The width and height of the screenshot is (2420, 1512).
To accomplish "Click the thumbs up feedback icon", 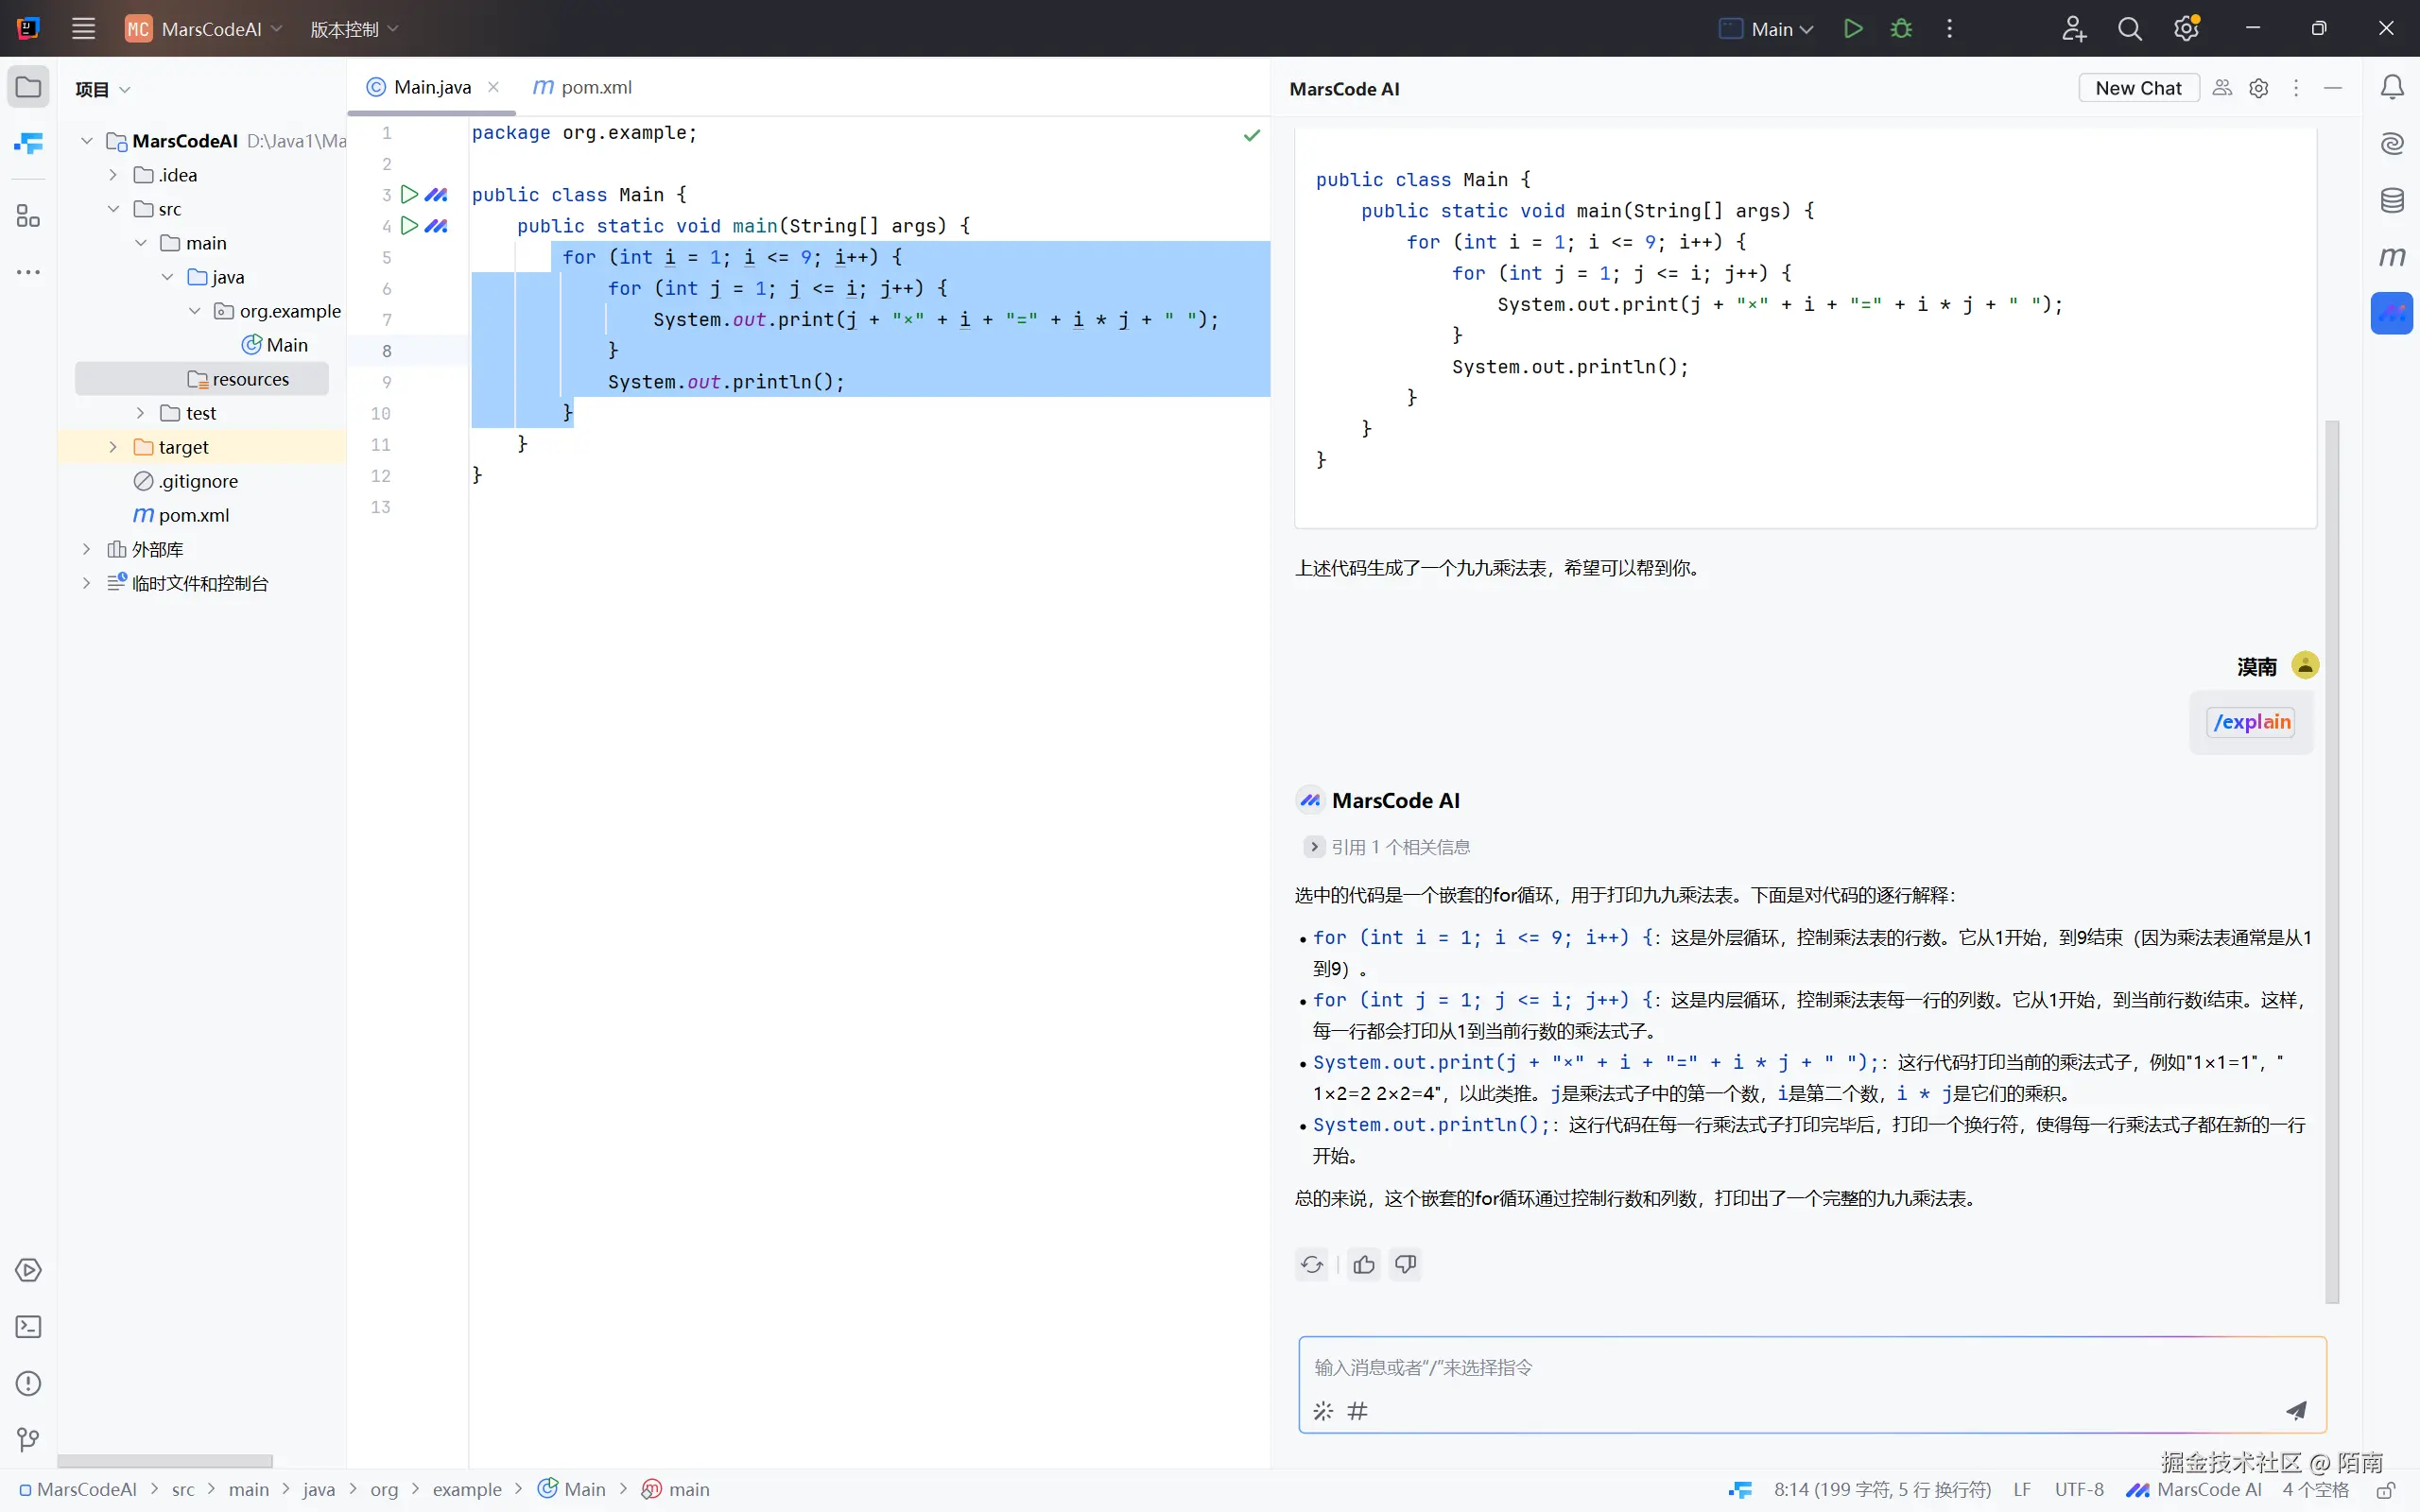I will (x=1363, y=1265).
